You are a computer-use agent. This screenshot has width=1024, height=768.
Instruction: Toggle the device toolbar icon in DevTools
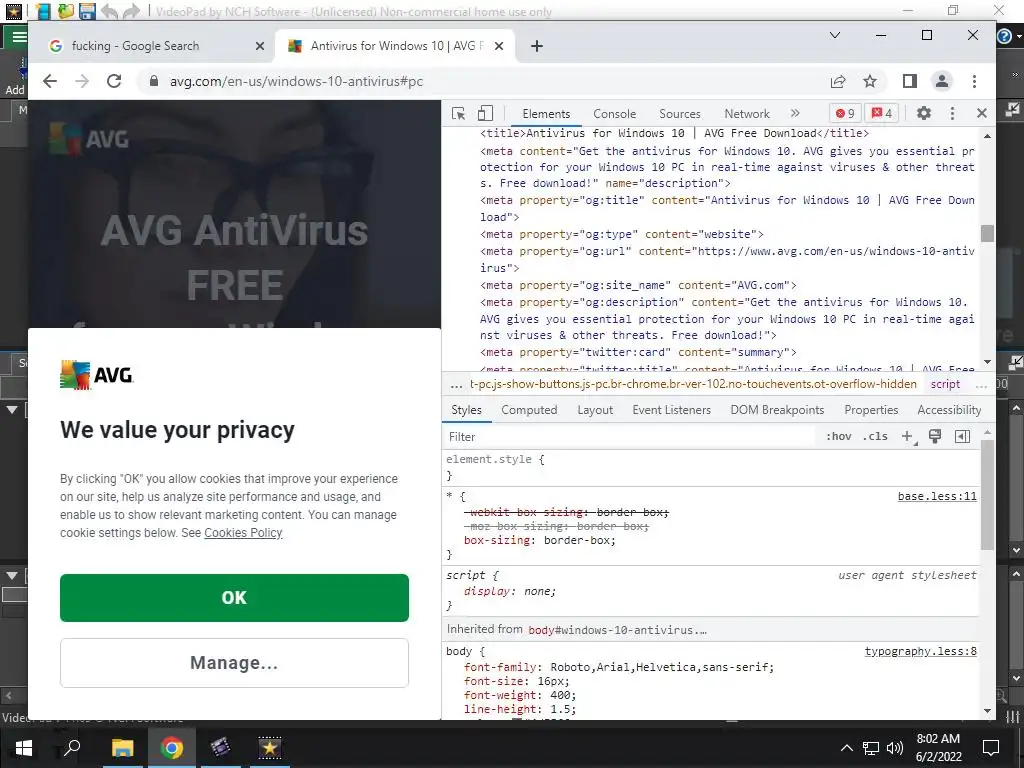485,114
